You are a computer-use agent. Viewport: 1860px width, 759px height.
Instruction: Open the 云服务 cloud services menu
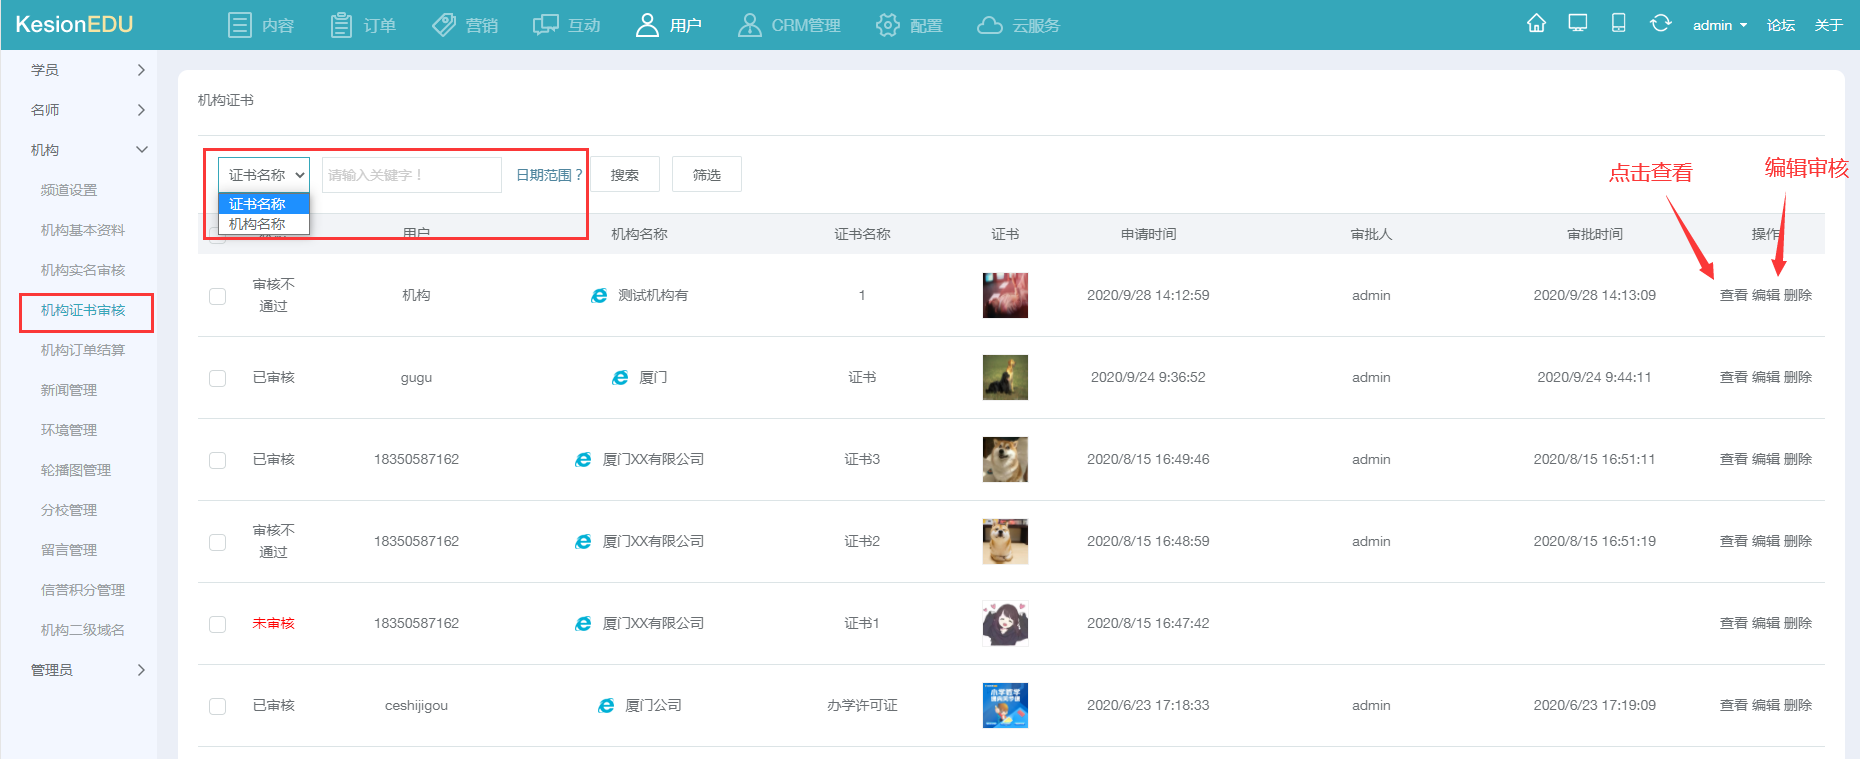[1018, 25]
